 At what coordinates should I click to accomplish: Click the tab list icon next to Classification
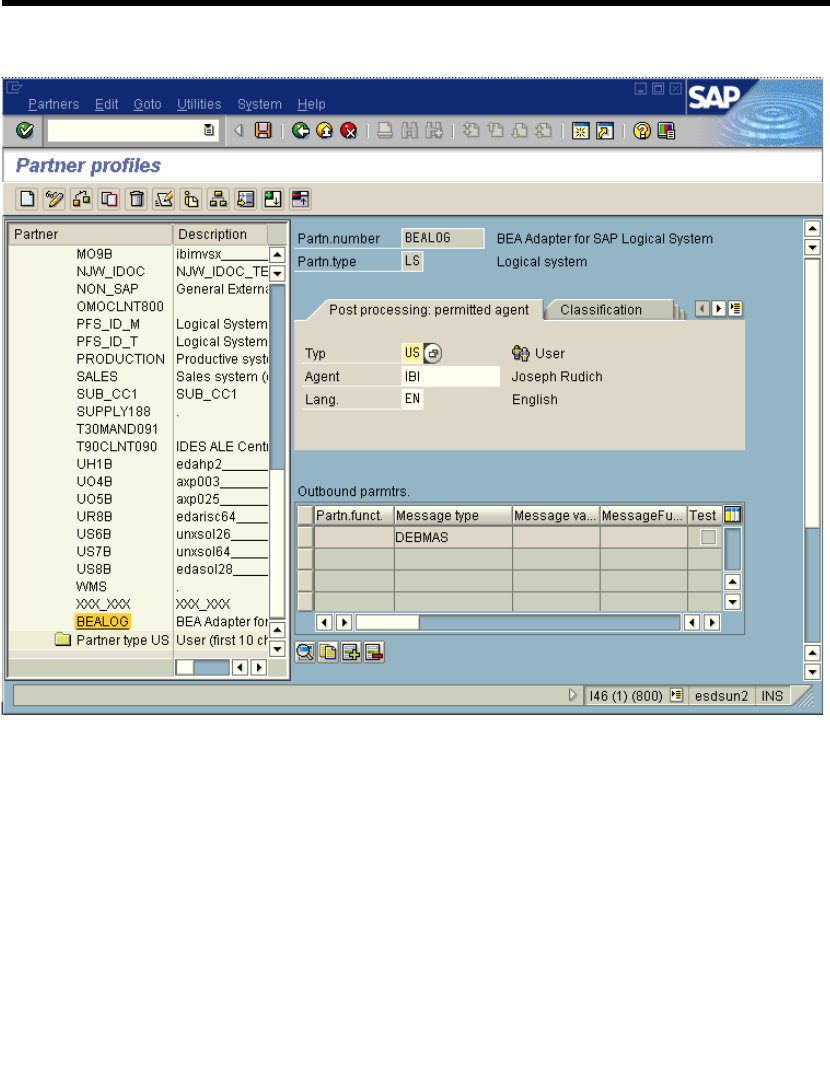click(x=735, y=309)
